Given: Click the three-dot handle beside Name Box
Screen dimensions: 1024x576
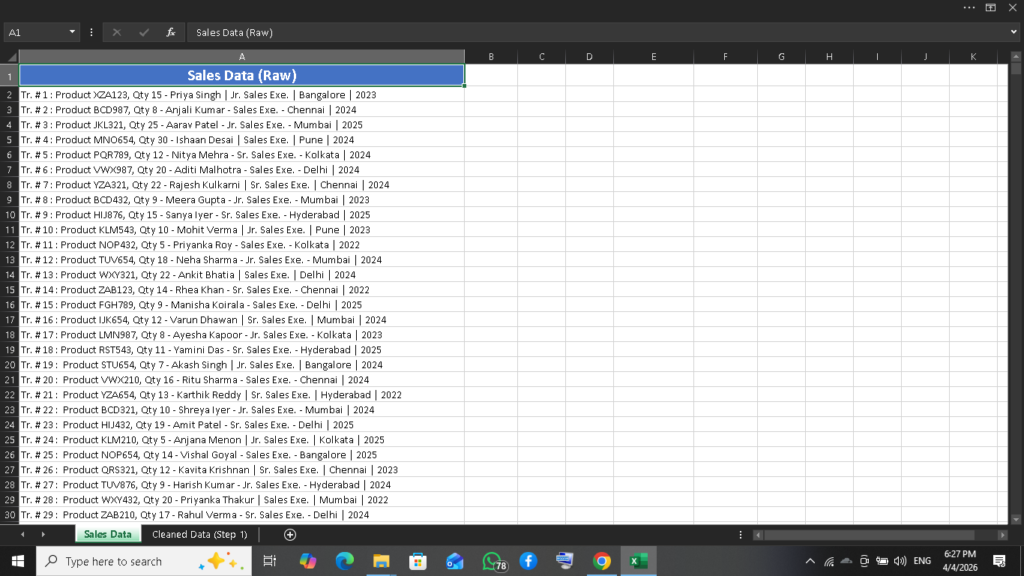Looking at the screenshot, I should tap(91, 32).
